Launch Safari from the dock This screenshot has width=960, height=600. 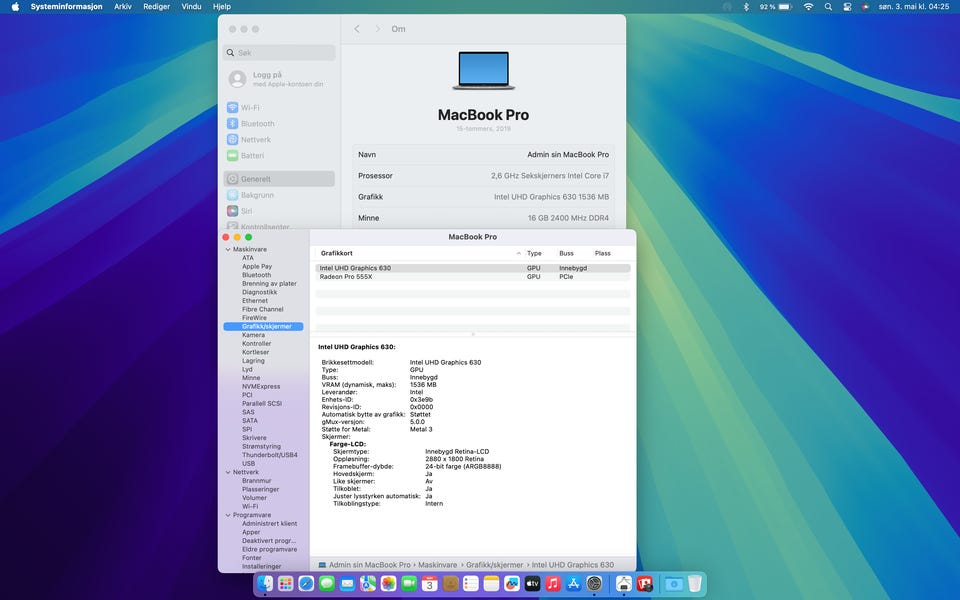(306, 583)
